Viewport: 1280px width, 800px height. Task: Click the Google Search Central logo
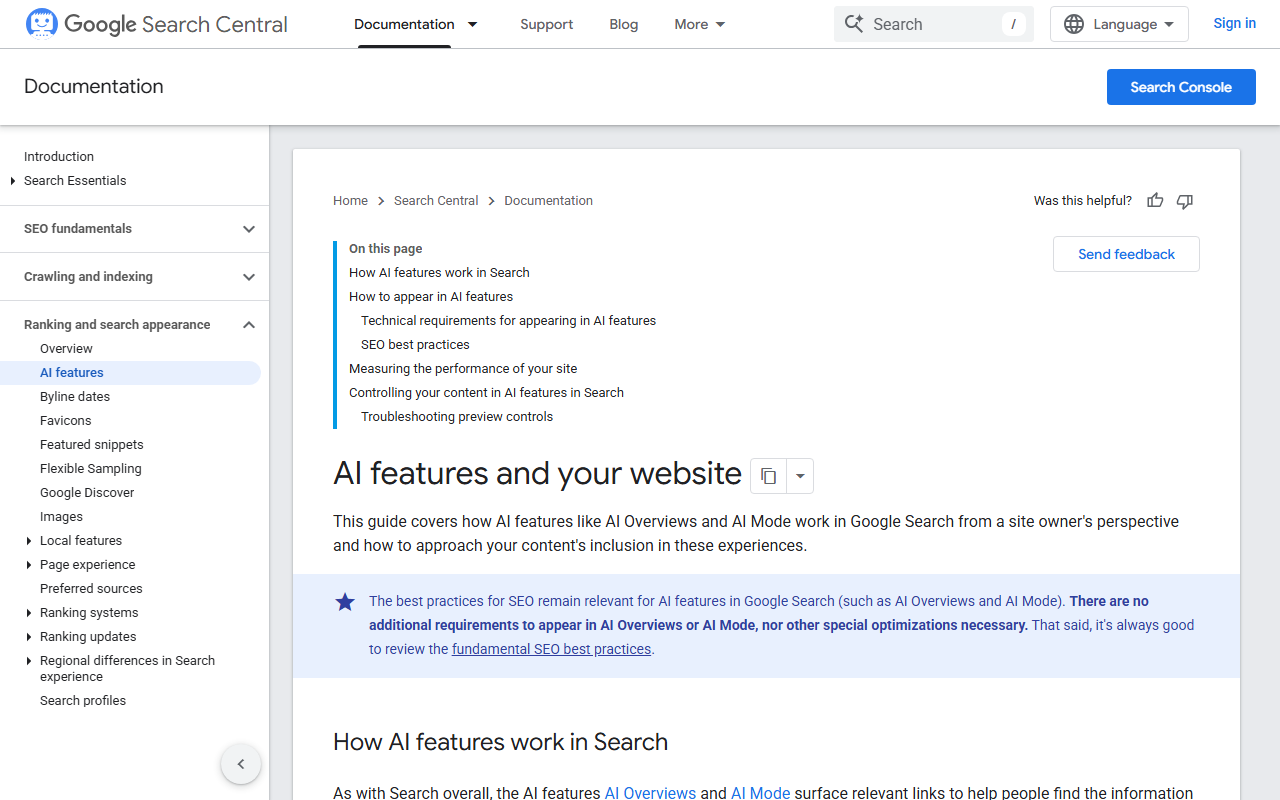(156, 24)
